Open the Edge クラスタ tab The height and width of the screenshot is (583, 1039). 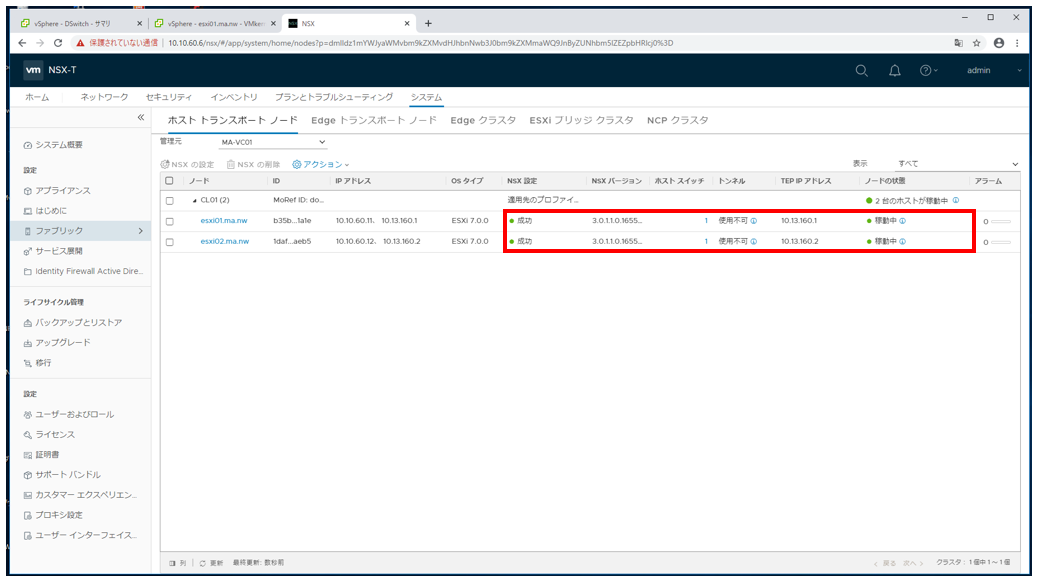pyautogui.click(x=483, y=121)
